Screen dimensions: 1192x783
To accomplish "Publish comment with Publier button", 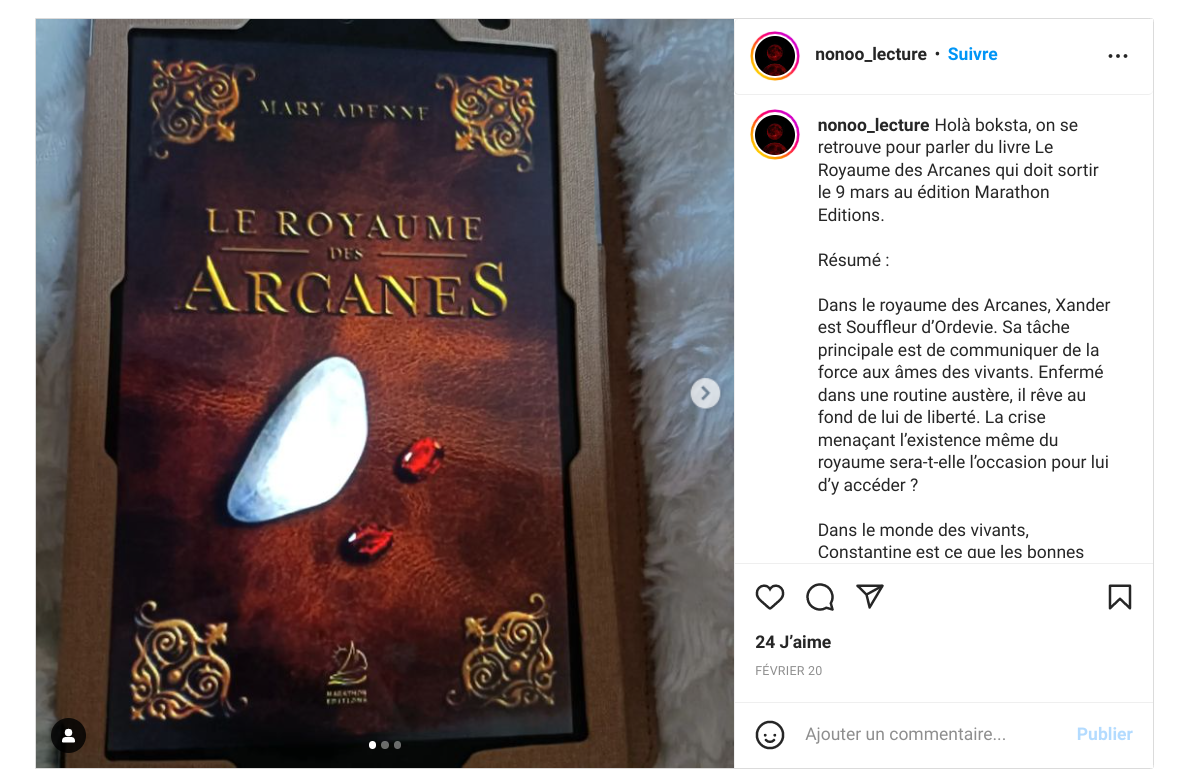I will (x=1104, y=734).
